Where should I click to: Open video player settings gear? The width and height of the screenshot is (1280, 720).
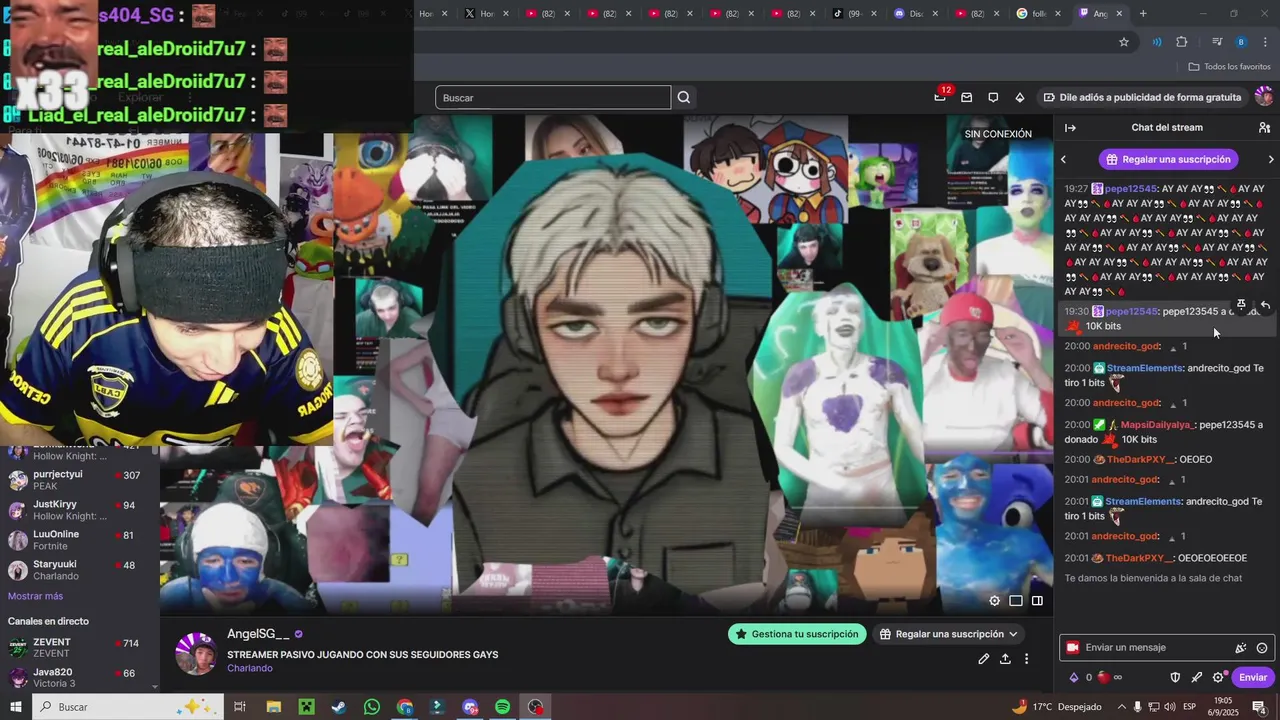[994, 601]
